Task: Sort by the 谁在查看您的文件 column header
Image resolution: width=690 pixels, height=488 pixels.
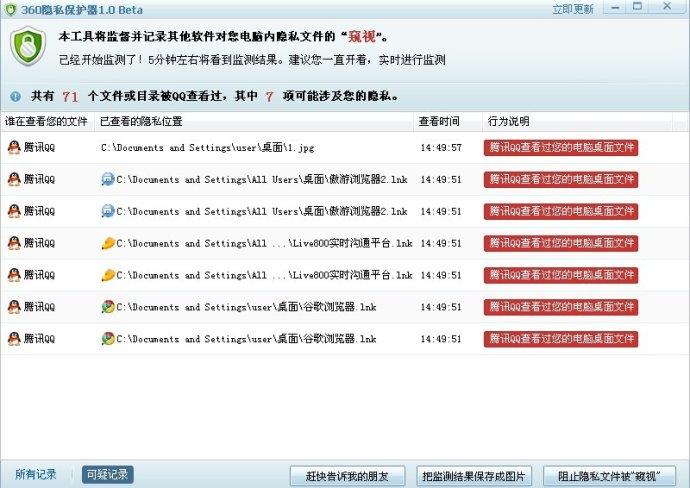Action: pos(47,121)
